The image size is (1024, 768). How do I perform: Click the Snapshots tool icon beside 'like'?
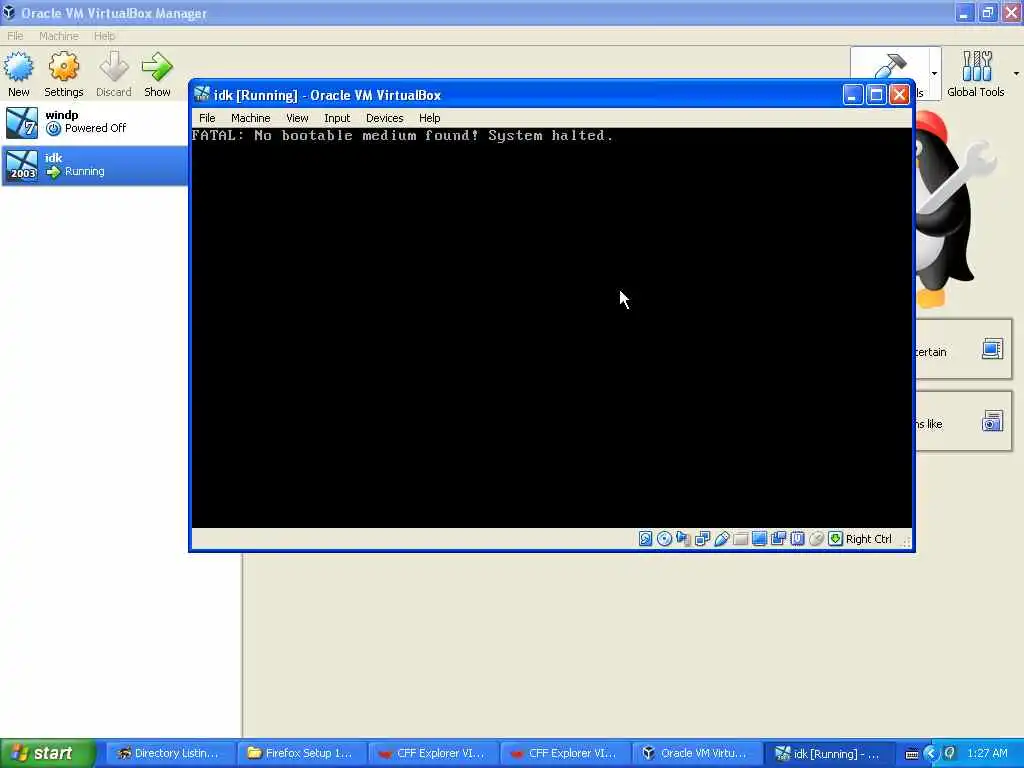[x=992, y=421]
